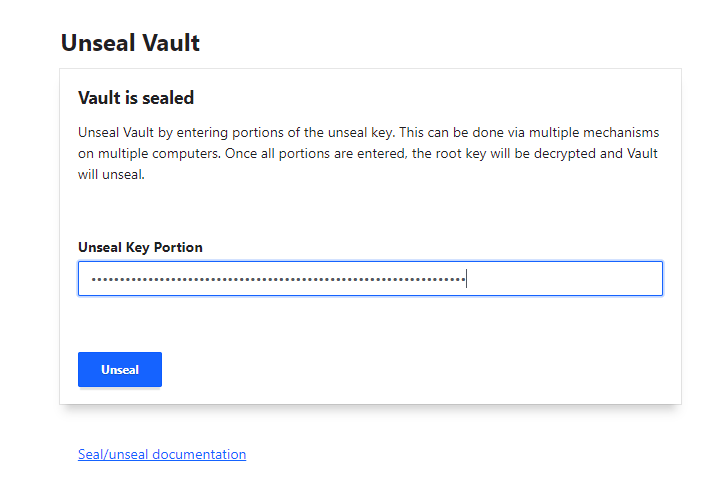The image size is (723, 488).
Task: Click the word "Portion" in the field label
Action: [x=178, y=247]
